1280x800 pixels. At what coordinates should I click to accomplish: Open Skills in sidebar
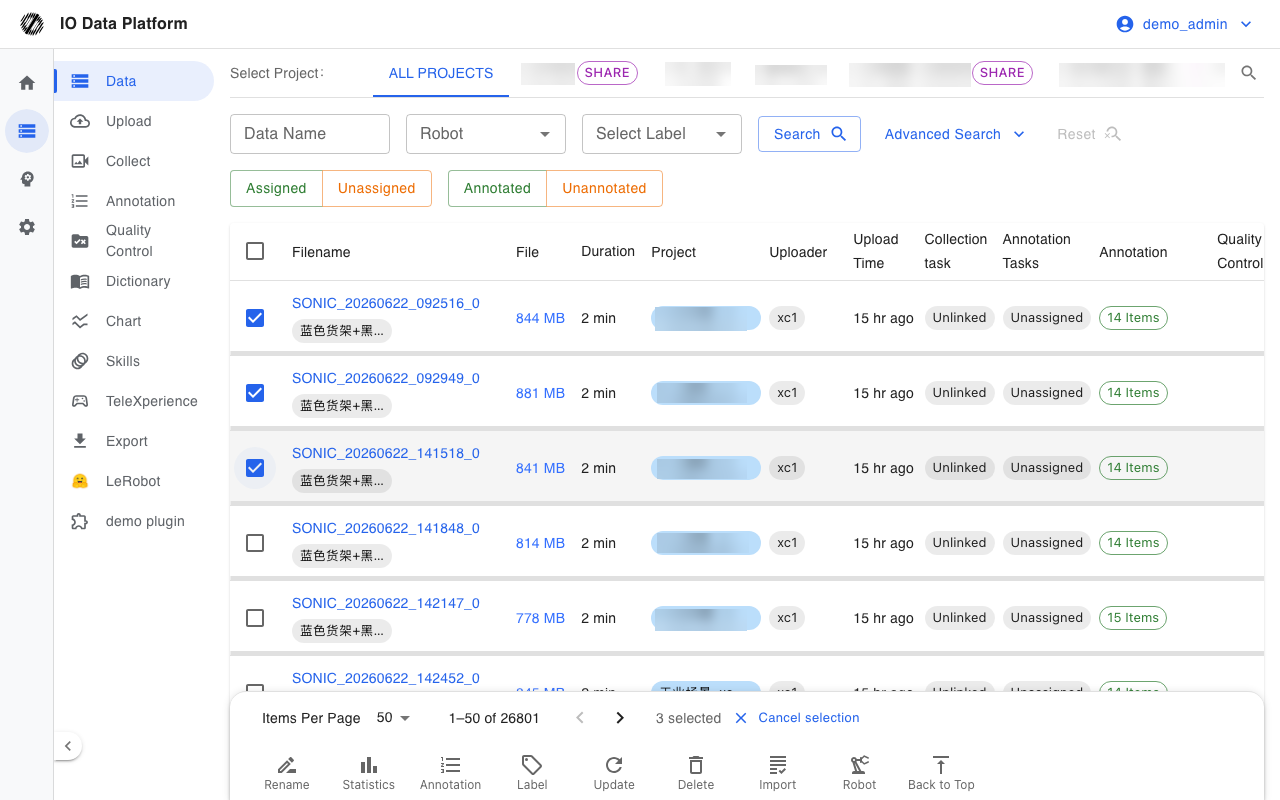point(134,361)
